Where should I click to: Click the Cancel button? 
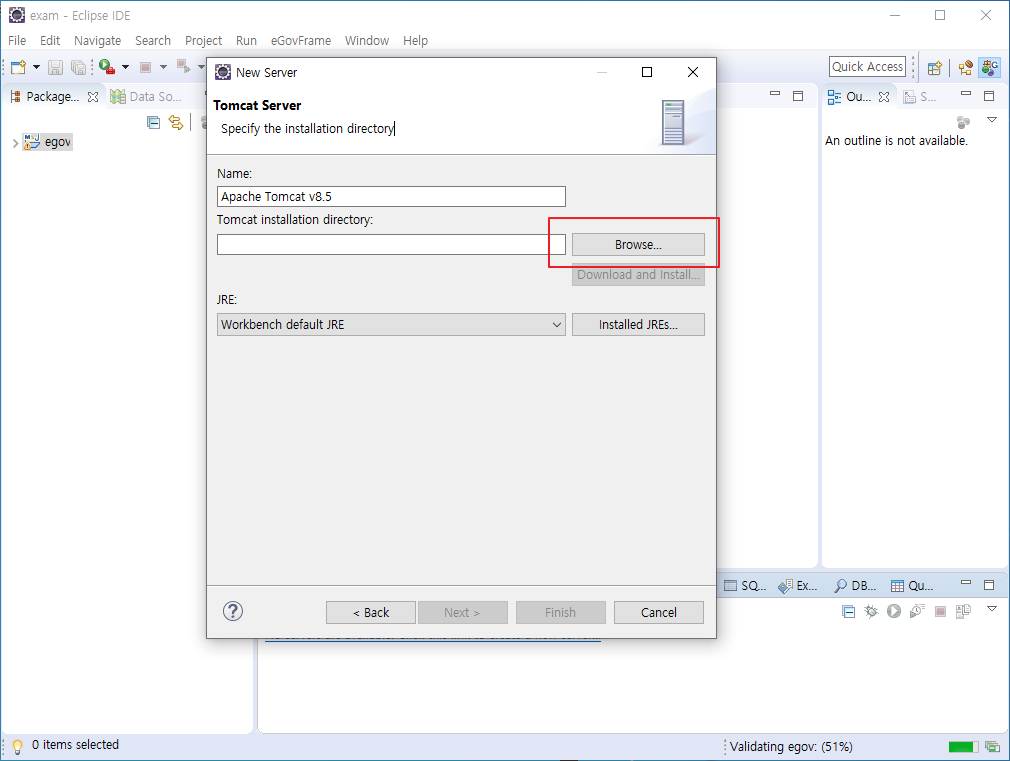click(658, 612)
